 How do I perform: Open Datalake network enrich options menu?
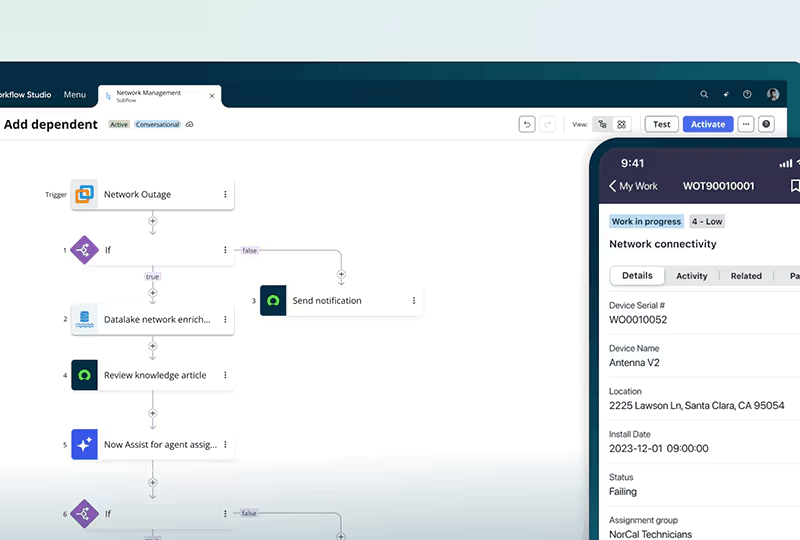(225, 320)
